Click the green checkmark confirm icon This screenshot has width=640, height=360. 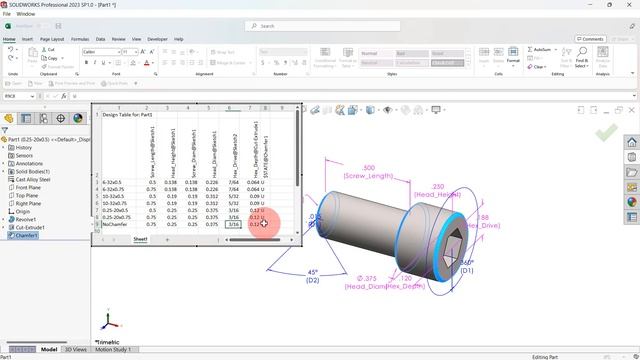tap(606, 133)
